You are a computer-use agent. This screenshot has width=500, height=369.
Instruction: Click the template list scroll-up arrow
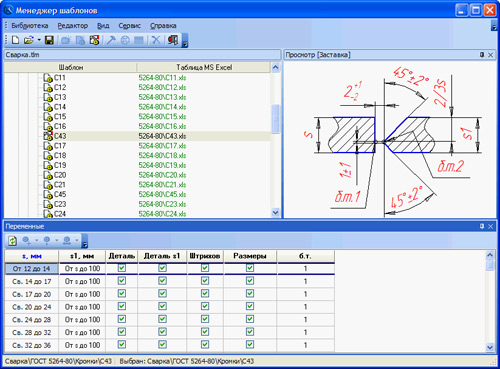coord(275,67)
